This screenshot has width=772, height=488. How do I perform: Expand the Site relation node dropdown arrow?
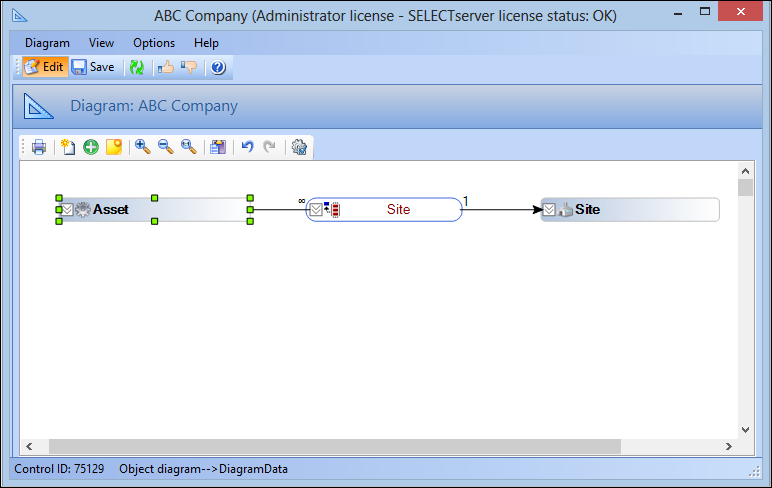coord(316,210)
